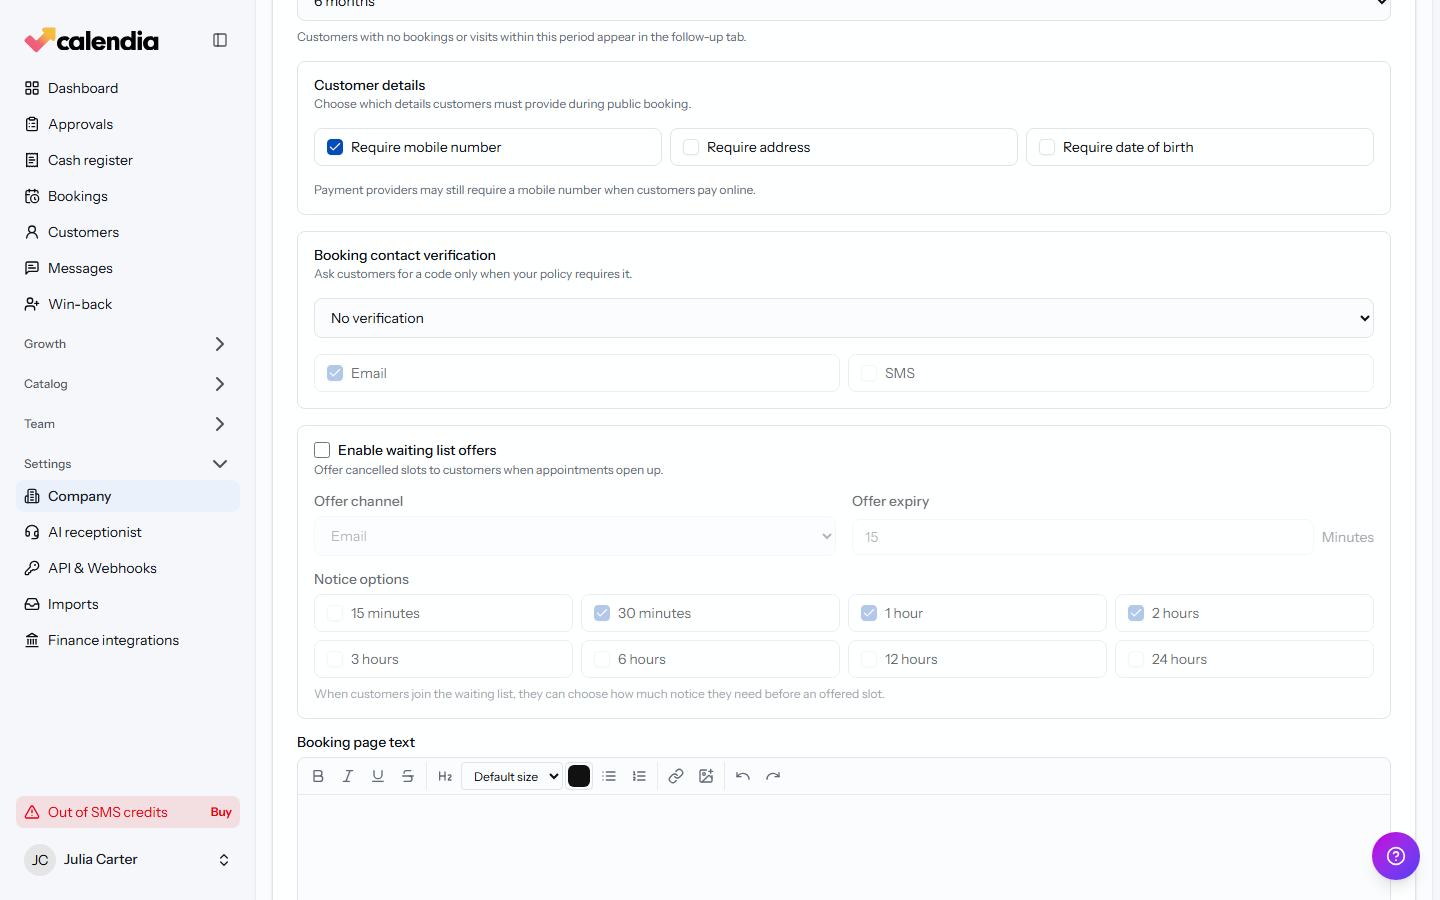Uncheck the 30 minutes notice option
The height and width of the screenshot is (900, 1440).
coord(602,613)
